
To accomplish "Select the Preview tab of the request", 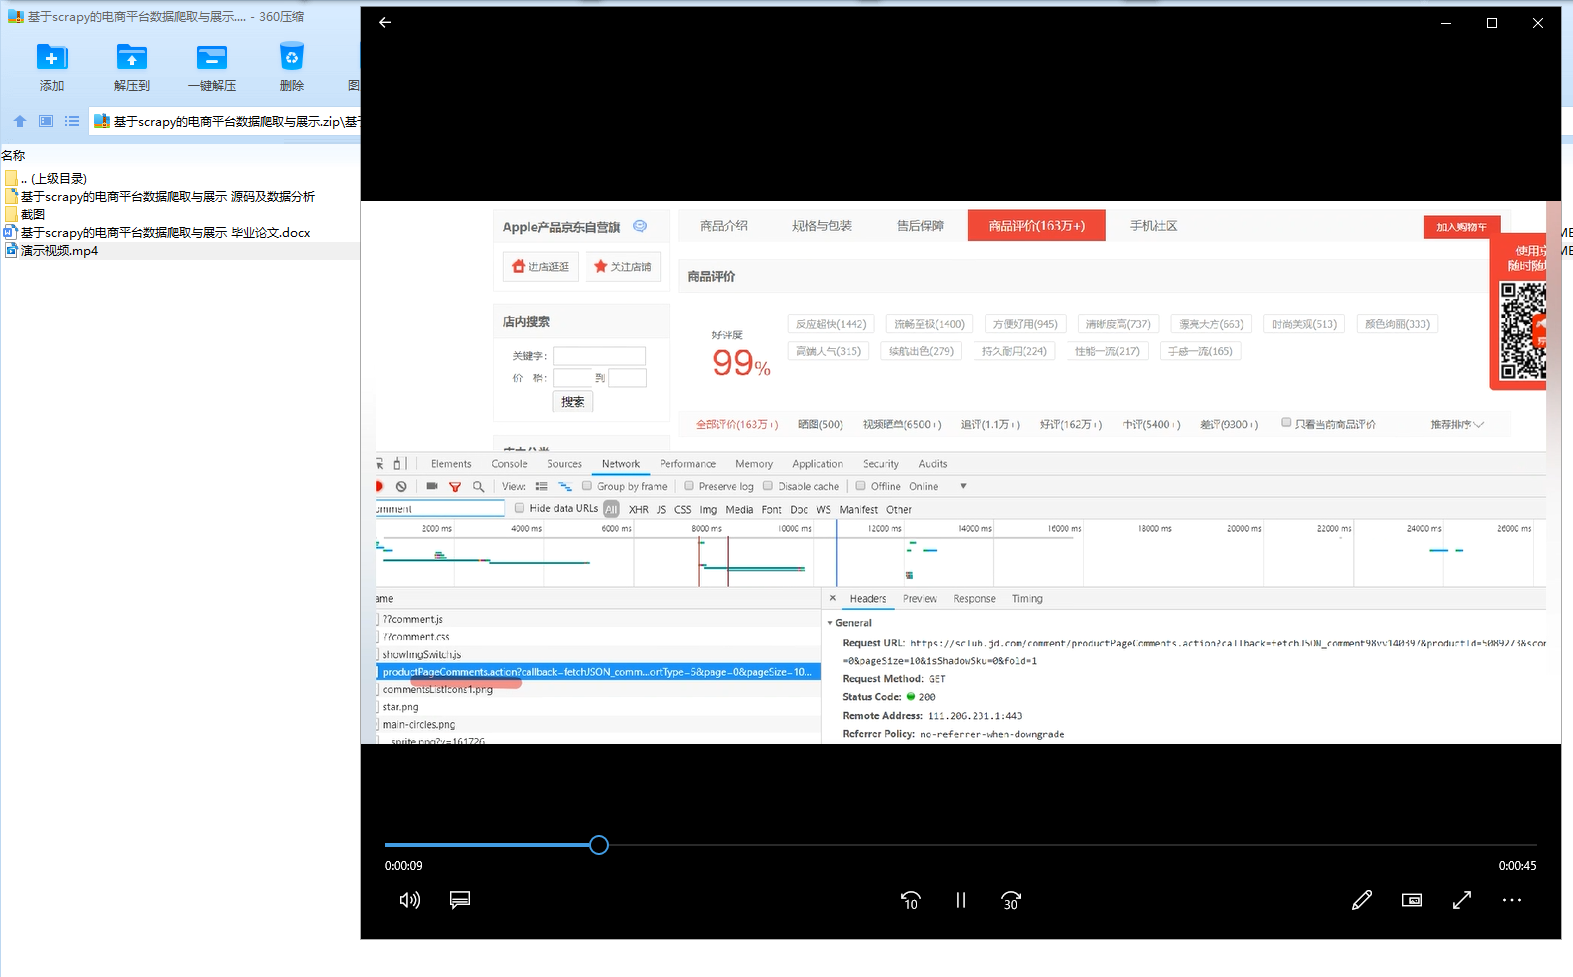I will pos(920,599).
